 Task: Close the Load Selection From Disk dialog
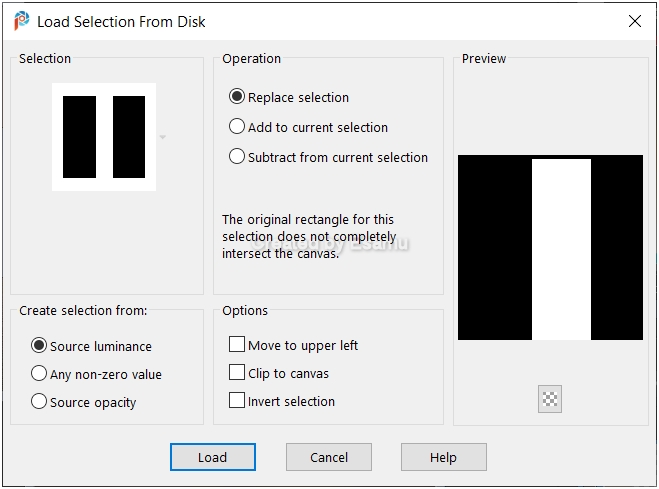tap(635, 21)
